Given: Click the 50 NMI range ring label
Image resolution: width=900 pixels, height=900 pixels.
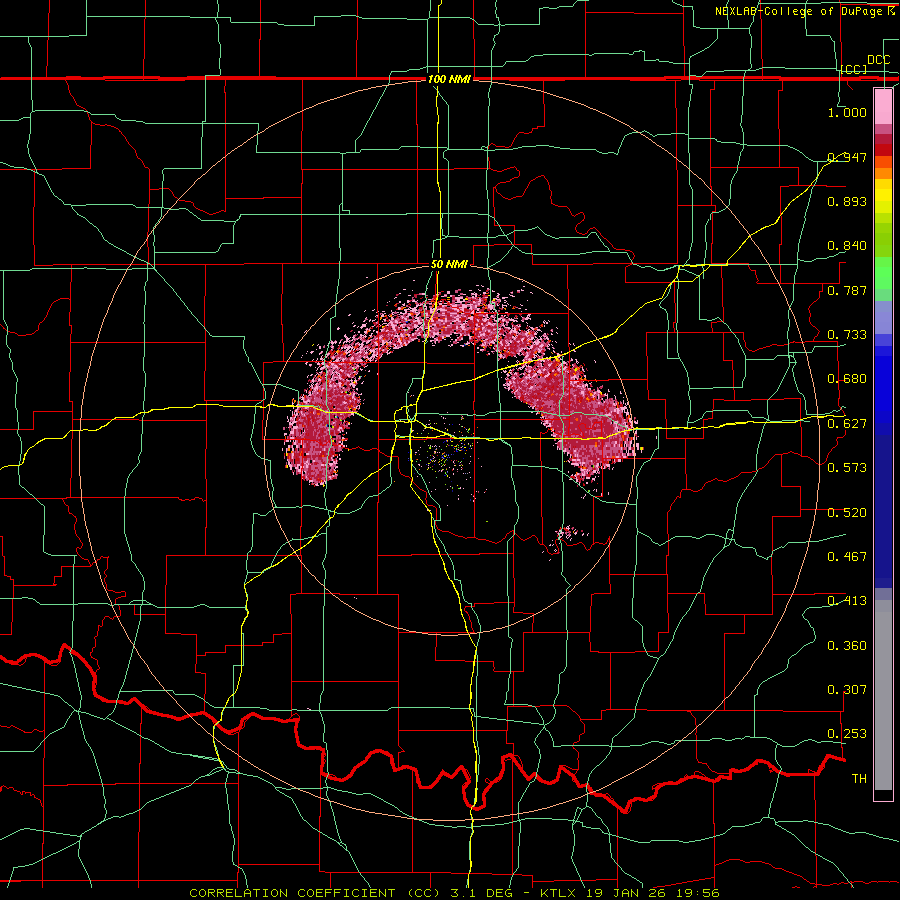Looking at the screenshot, I should pos(449,264).
